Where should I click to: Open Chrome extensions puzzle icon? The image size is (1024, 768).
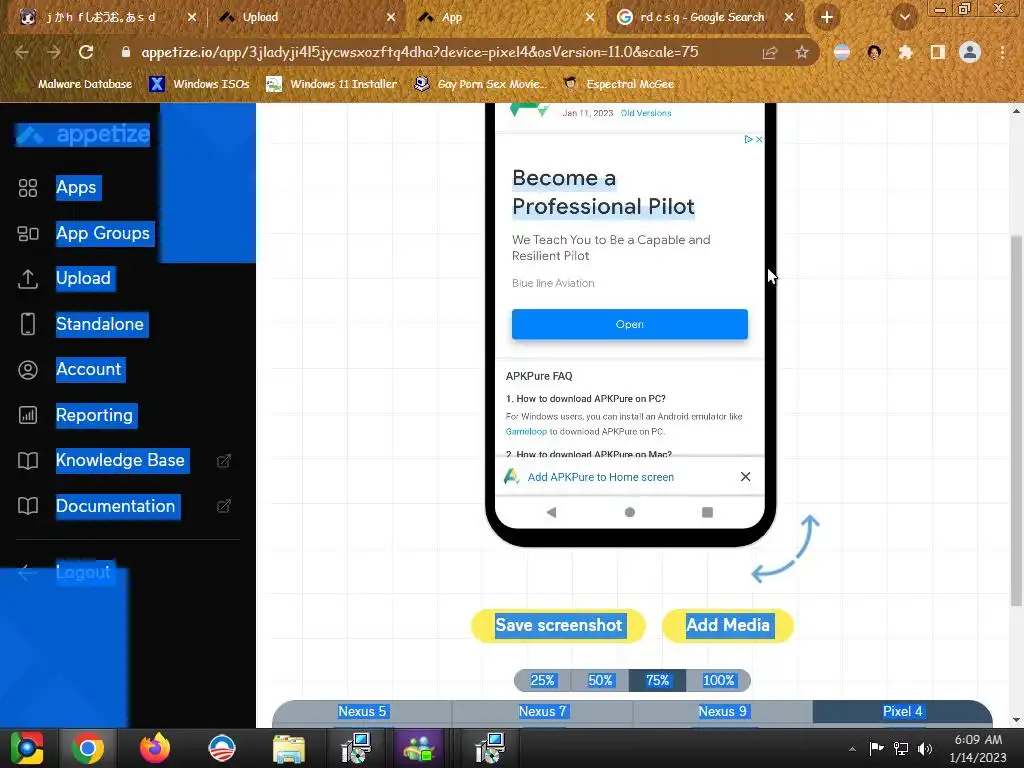tap(905, 52)
